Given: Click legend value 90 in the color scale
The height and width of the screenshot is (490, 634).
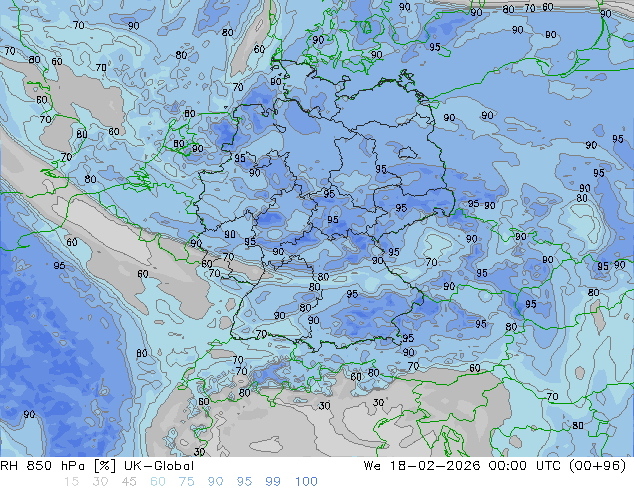Looking at the screenshot, I should pyautogui.click(x=215, y=482).
